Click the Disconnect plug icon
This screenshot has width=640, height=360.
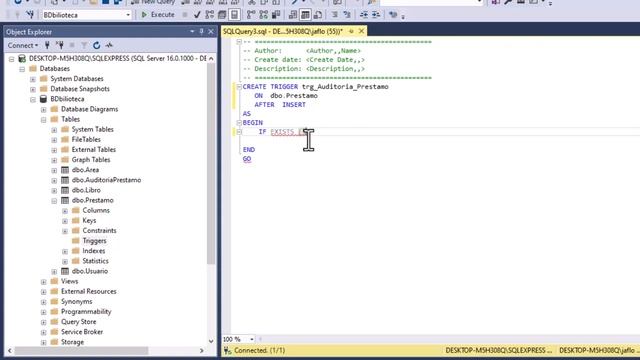click(x=60, y=45)
